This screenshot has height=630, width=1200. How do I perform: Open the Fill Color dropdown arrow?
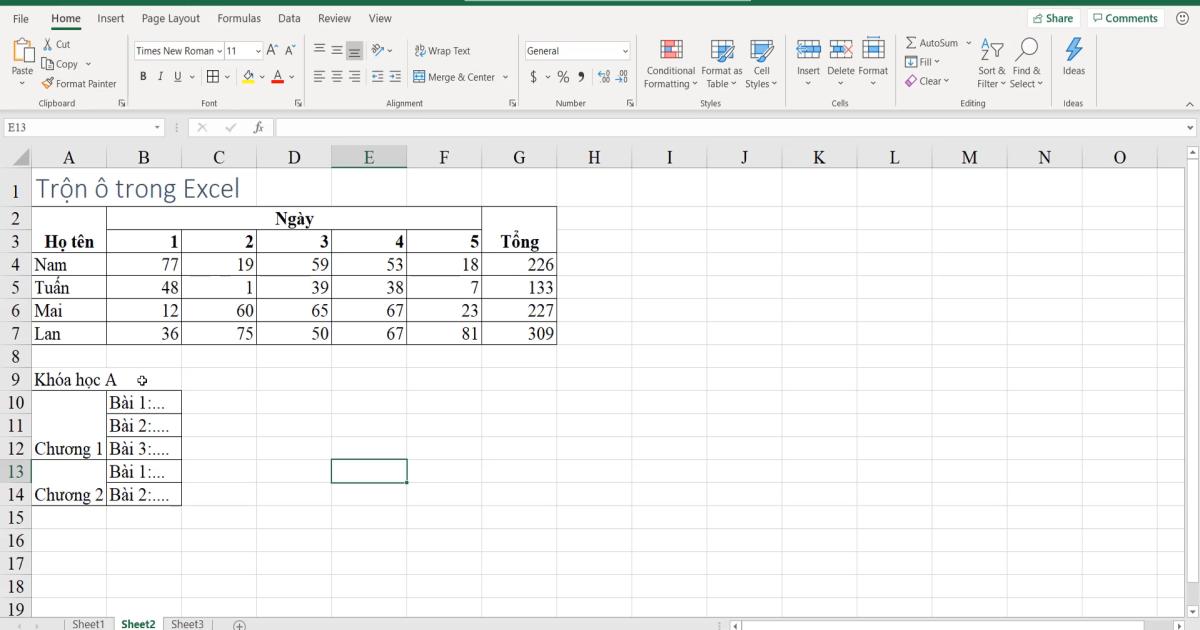(260, 76)
